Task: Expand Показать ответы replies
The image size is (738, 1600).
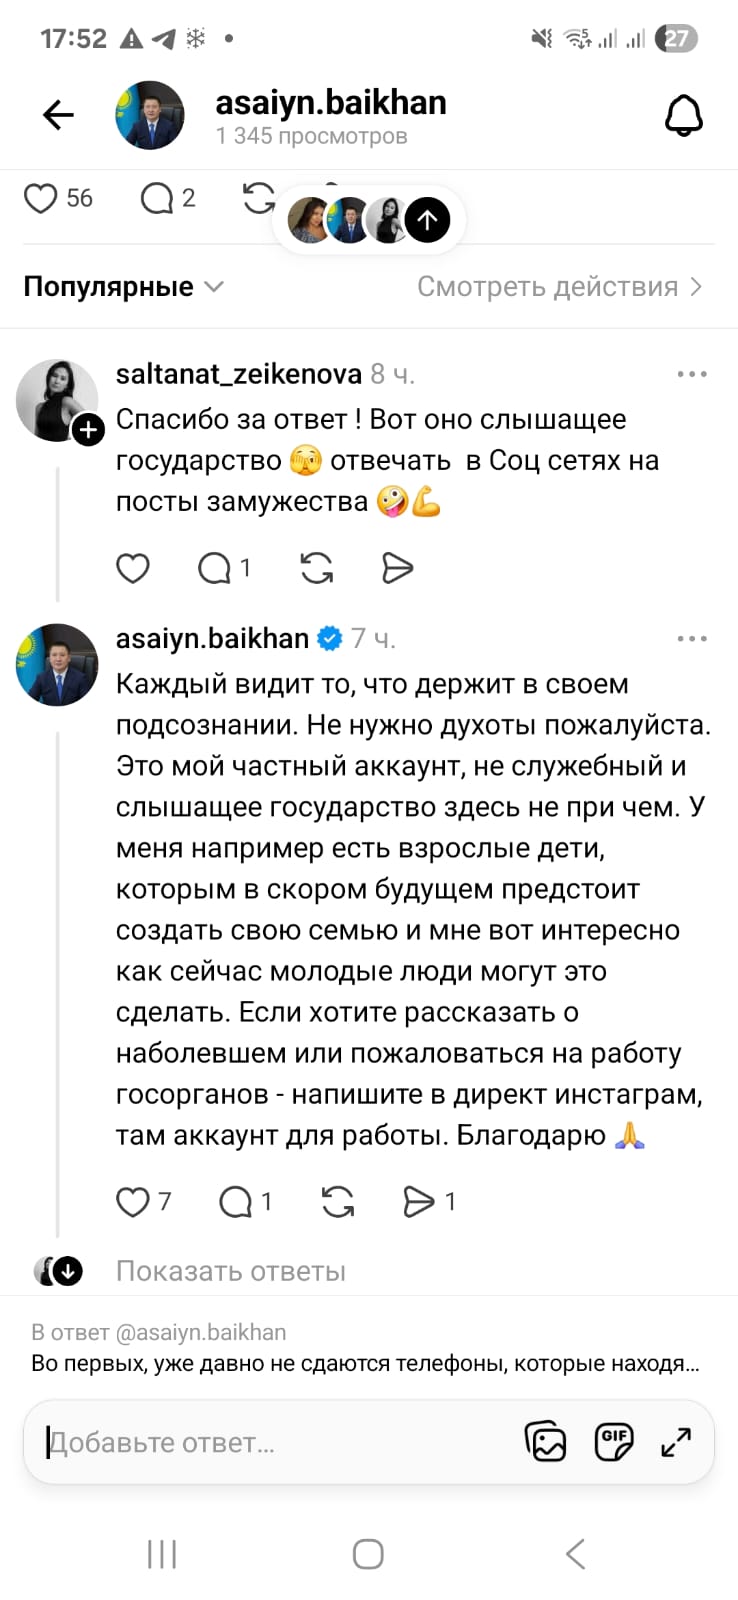Action: [x=230, y=1271]
